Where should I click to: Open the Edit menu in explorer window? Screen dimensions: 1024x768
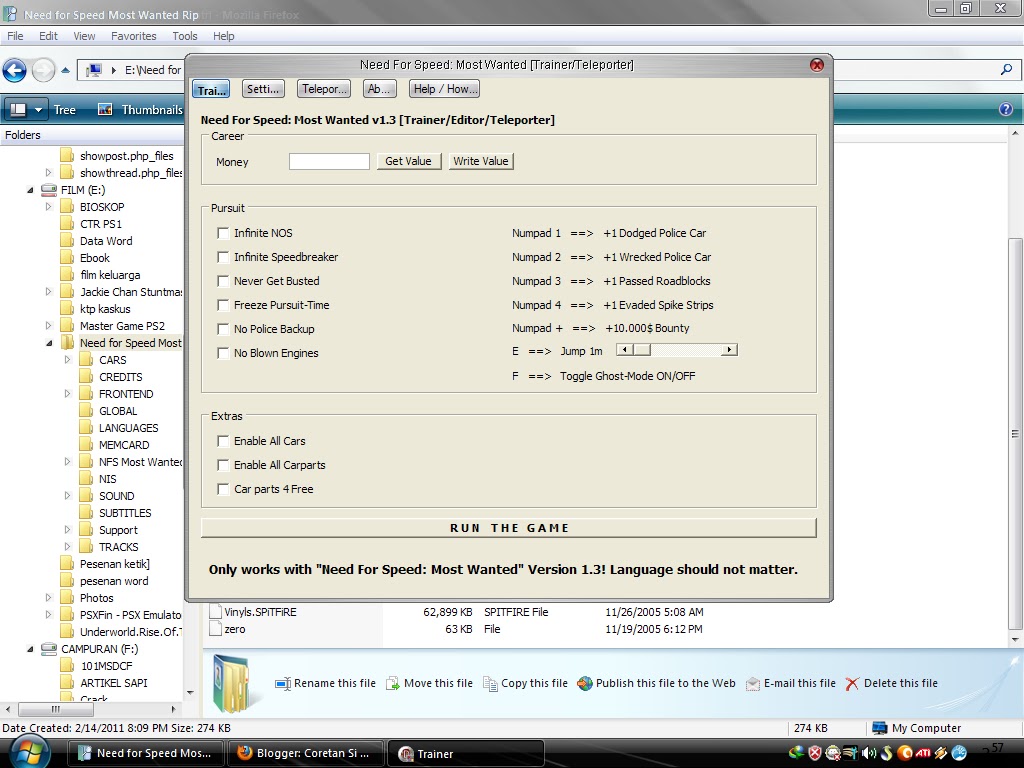coord(48,36)
